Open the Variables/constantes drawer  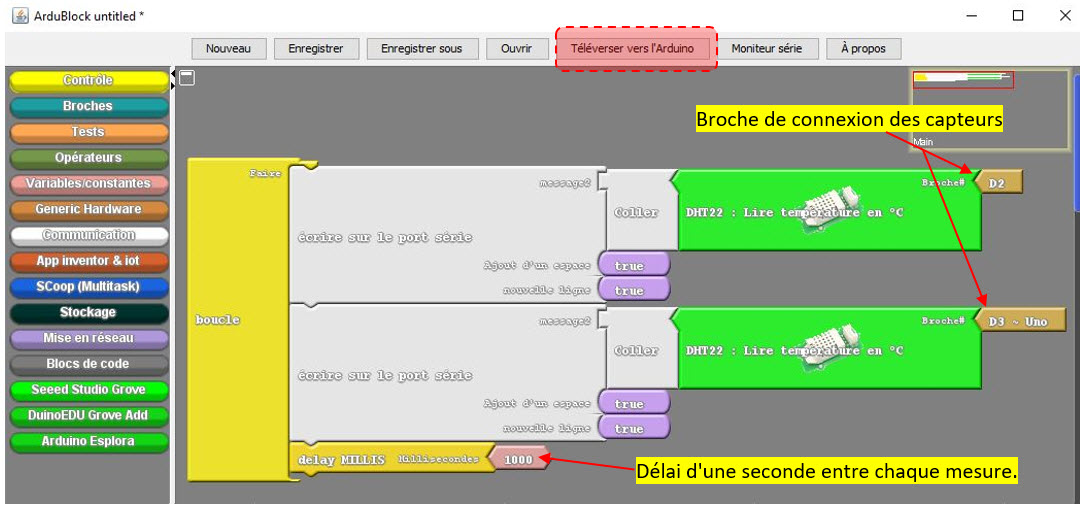point(88,184)
